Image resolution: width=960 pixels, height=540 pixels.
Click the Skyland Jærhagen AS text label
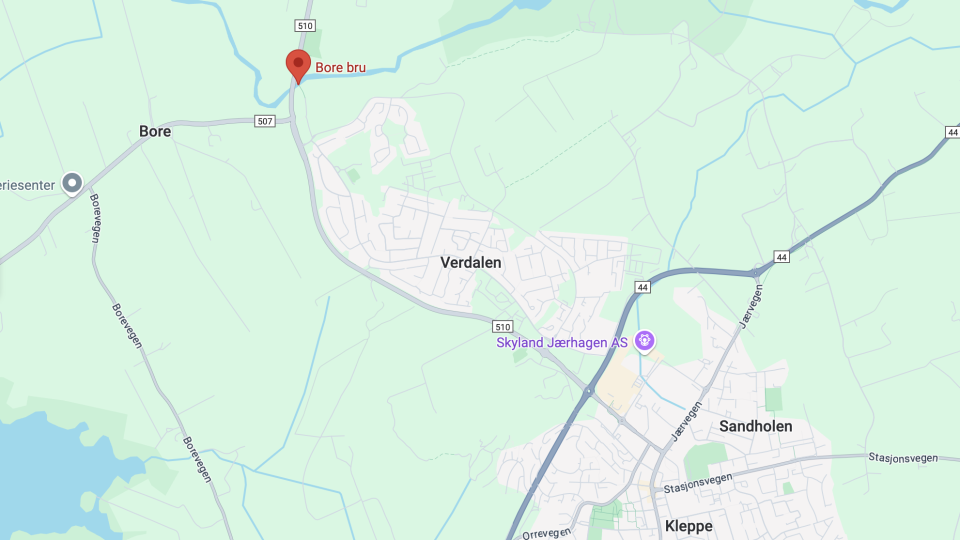click(x=562, y=343)
